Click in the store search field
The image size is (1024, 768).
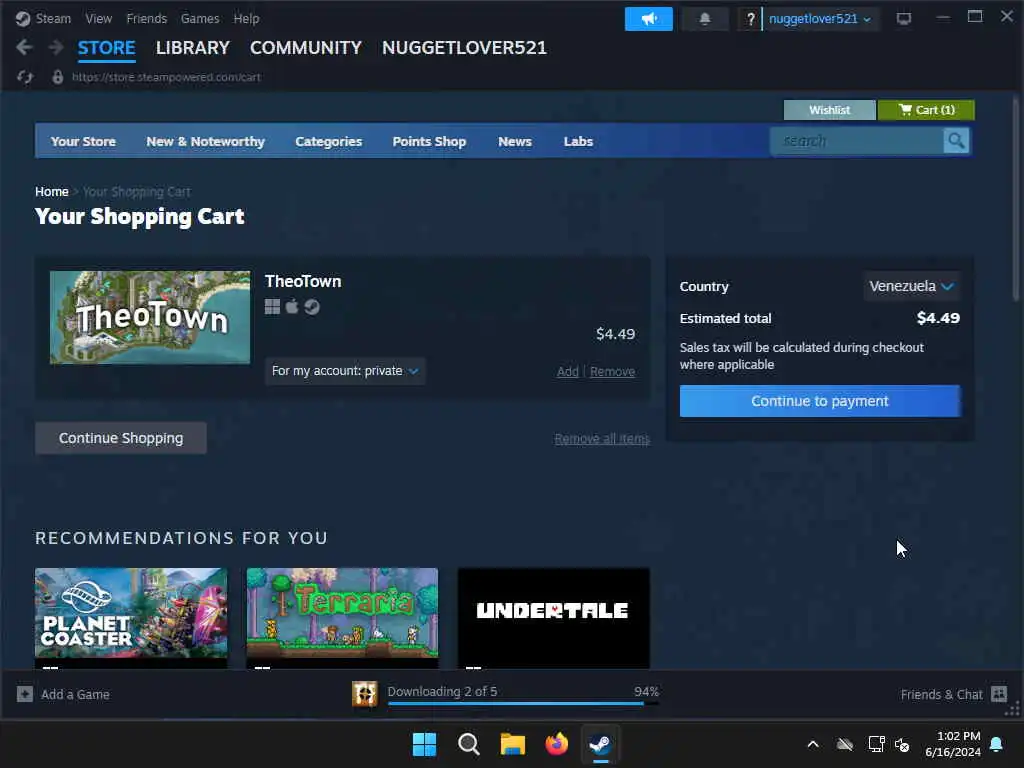click(856, 141)
